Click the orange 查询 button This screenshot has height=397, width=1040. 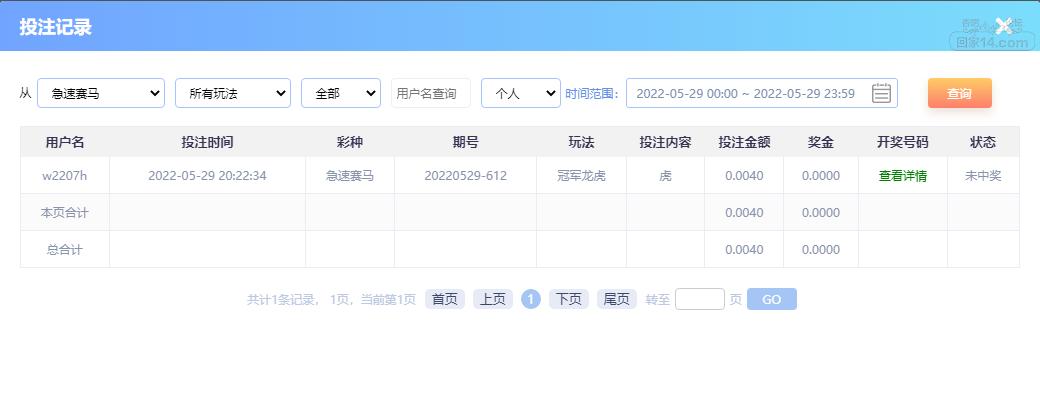[x=960, y=93]
